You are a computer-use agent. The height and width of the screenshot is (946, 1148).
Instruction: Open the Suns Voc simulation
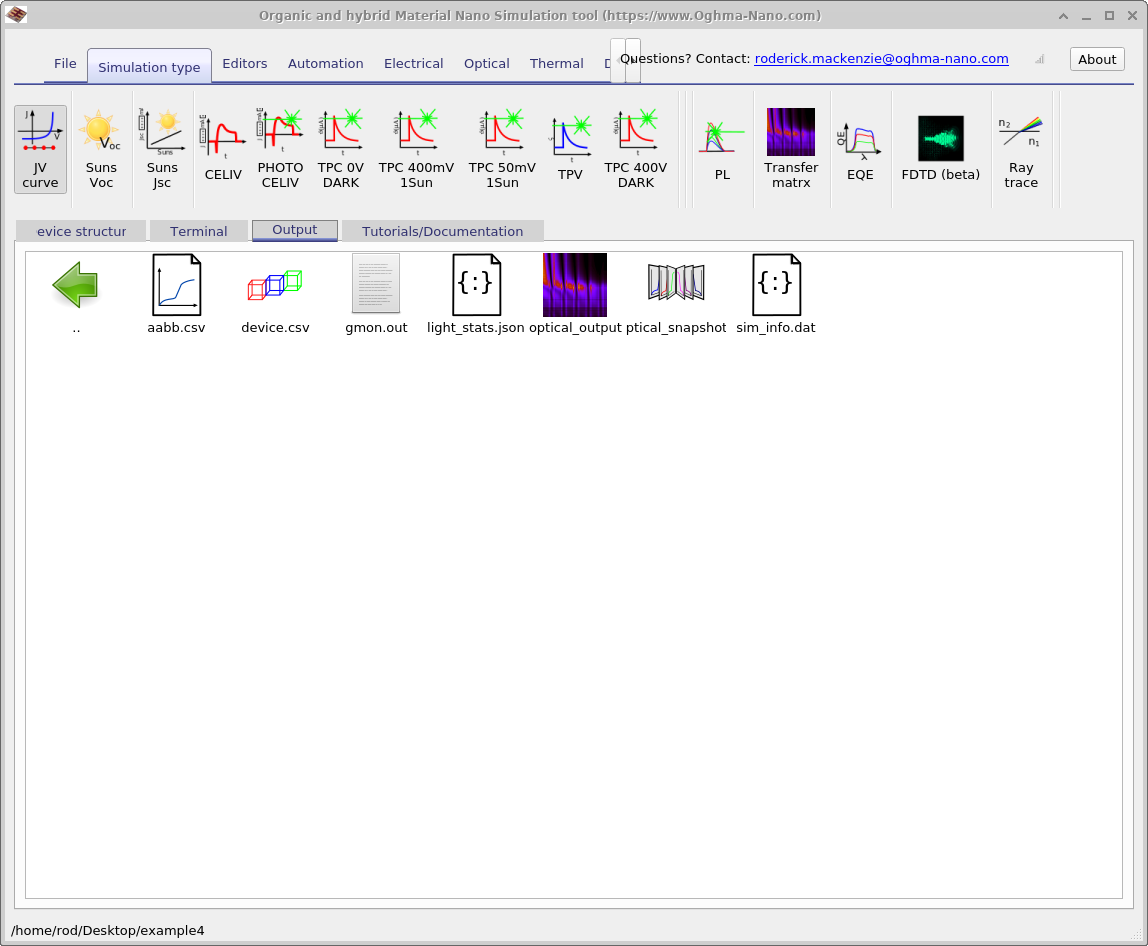tap(101, 148)
